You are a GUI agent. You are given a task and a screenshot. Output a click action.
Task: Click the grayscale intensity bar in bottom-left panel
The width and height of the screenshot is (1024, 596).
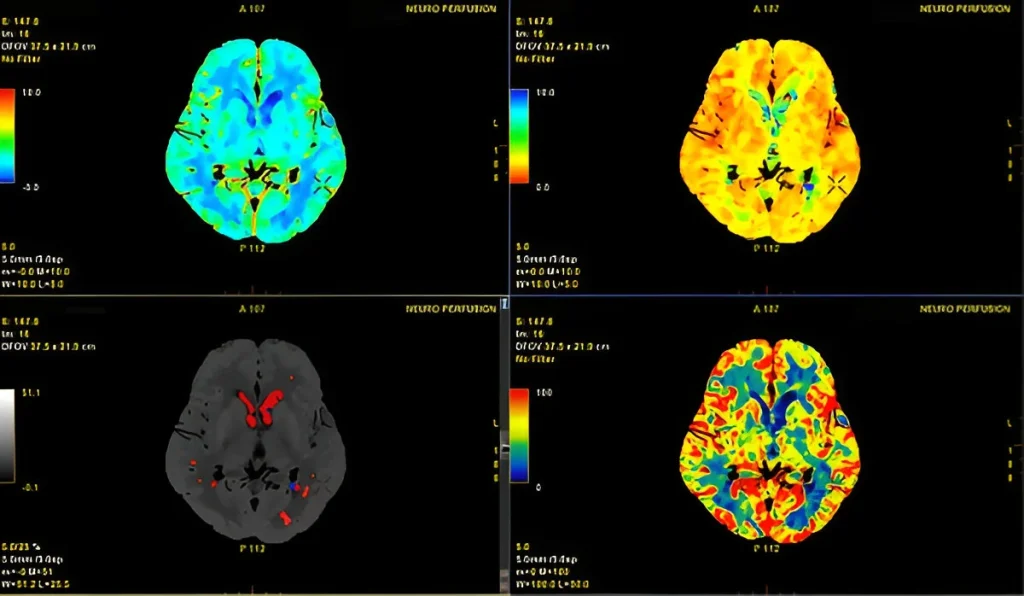pyautogui.click(x=7, y=436)
